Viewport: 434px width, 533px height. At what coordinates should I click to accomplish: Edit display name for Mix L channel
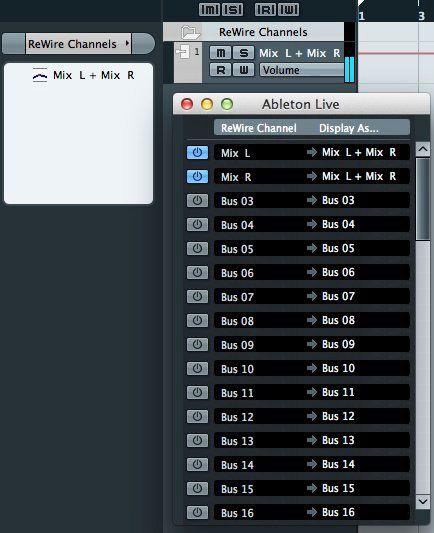(359, 152)
